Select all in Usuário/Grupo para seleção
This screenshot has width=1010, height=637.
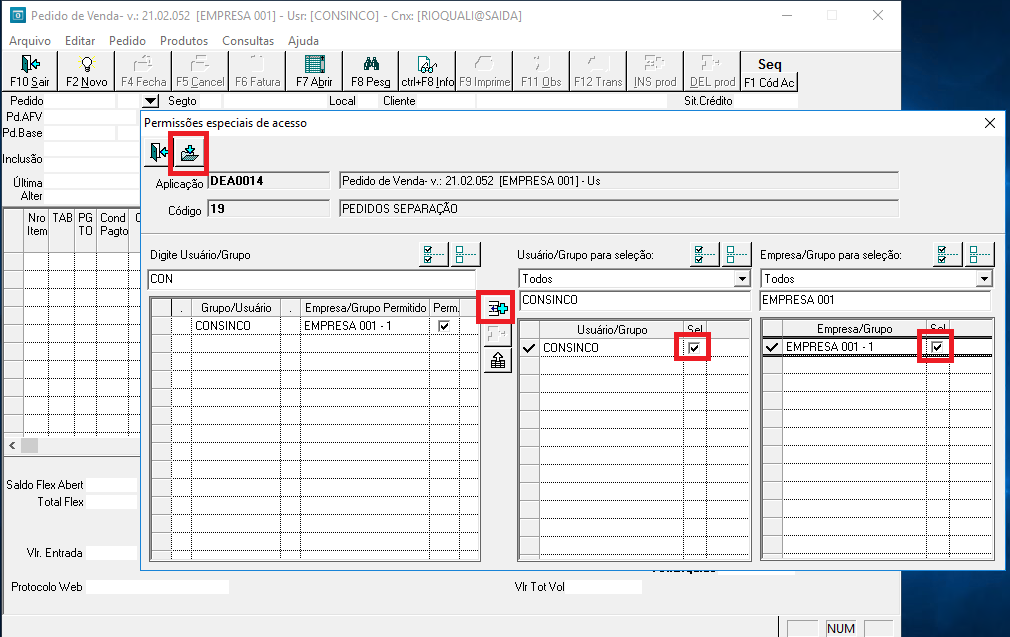click(x=704, y=254)
